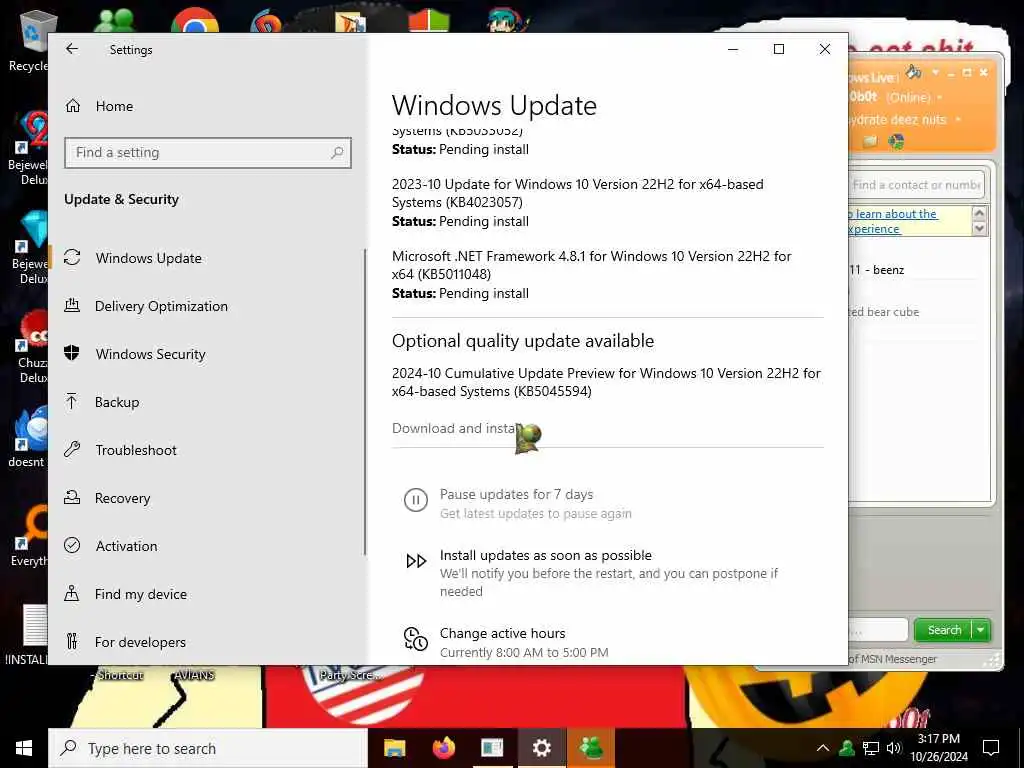
Task: Click the Recovery icon in sidebar
Action: 72,498
